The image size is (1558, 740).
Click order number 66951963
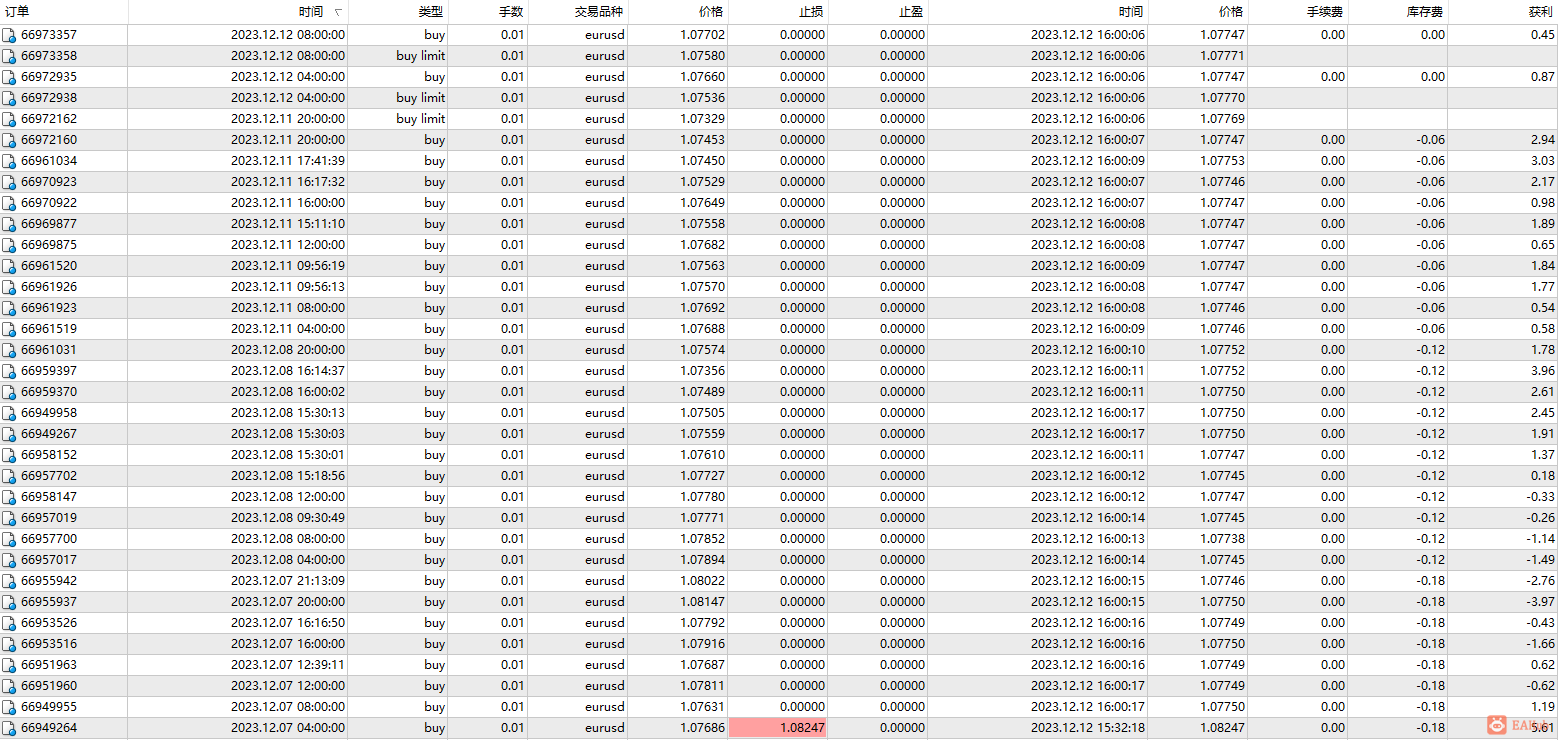tap(49, 665)
